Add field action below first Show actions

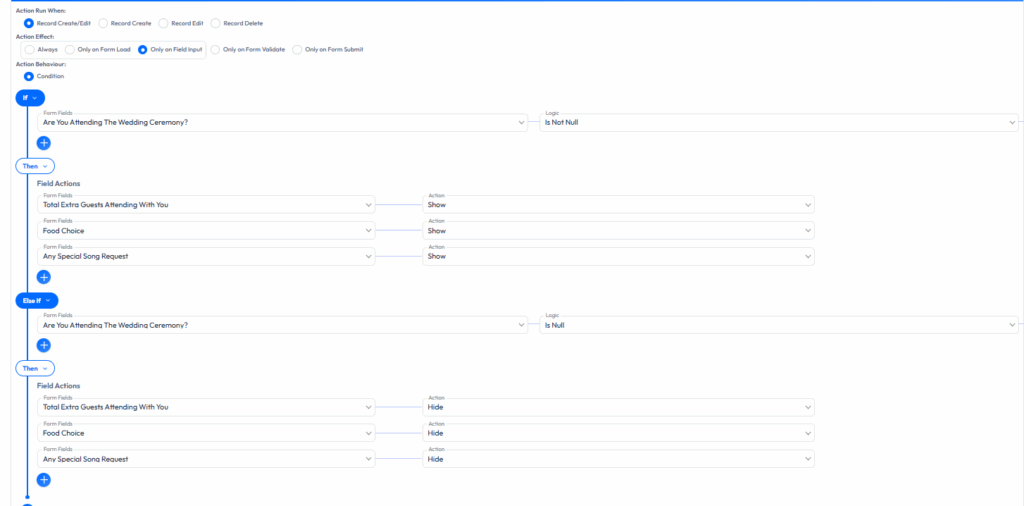pyautogui.click(x=44, y=277)
